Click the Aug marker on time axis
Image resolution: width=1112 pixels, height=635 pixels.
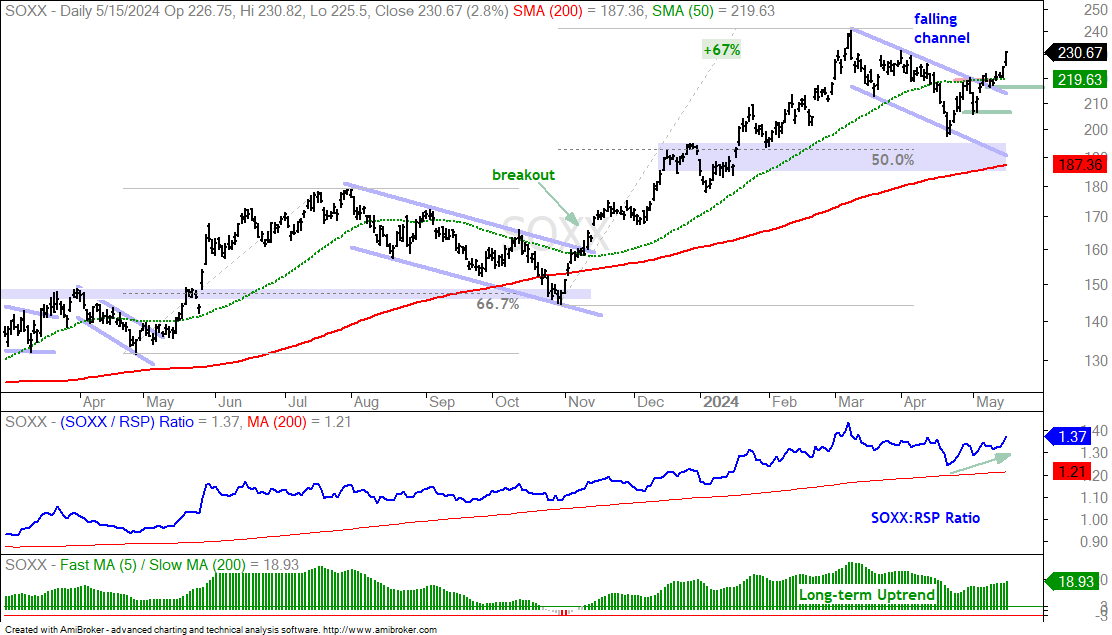pos(366,402)
